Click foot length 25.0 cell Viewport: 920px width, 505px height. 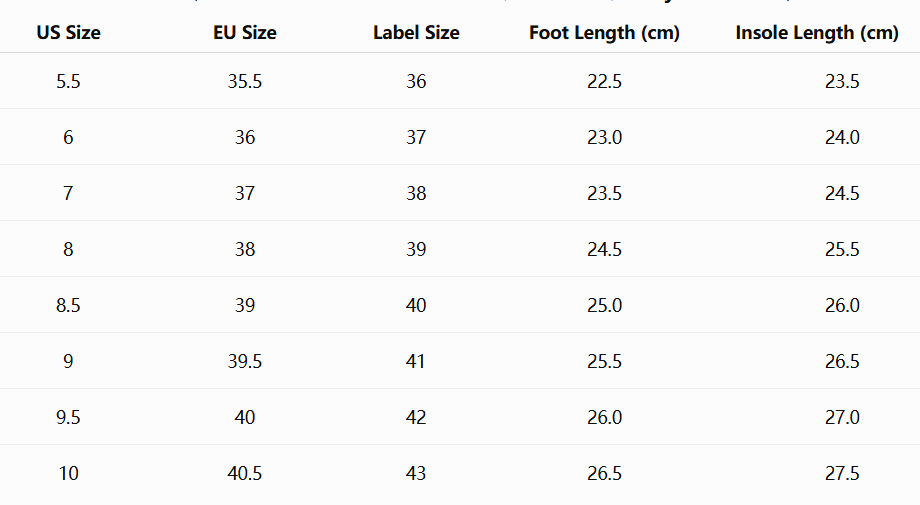pyautogui.click(x=604, y=306)
